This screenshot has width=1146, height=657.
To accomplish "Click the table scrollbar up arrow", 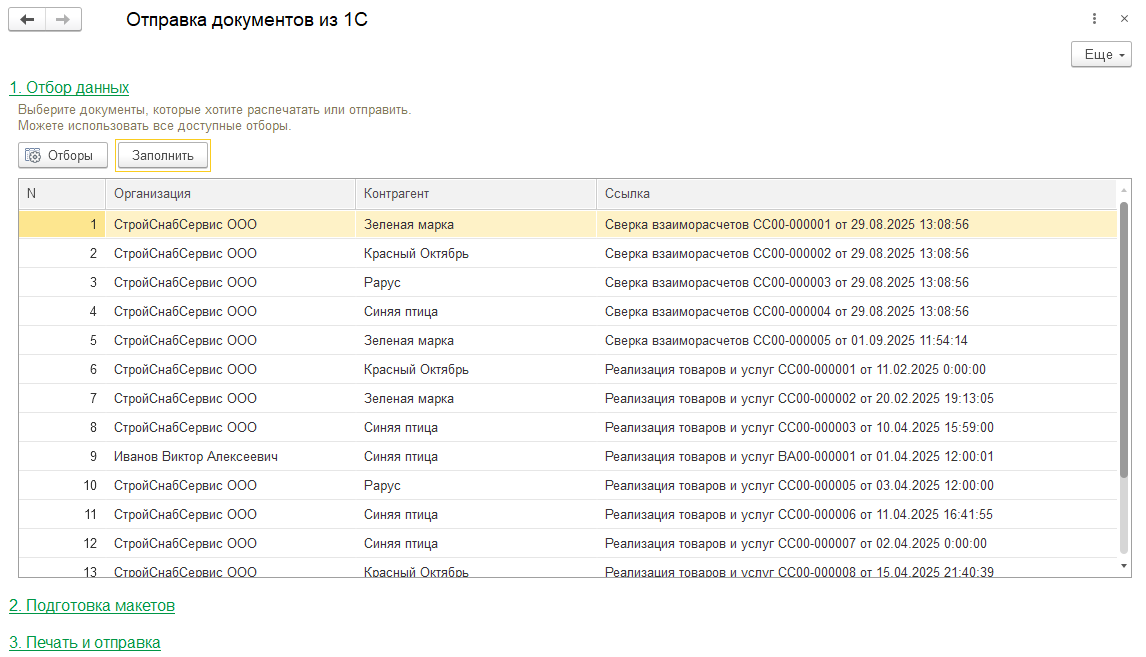I will 1124,191.
